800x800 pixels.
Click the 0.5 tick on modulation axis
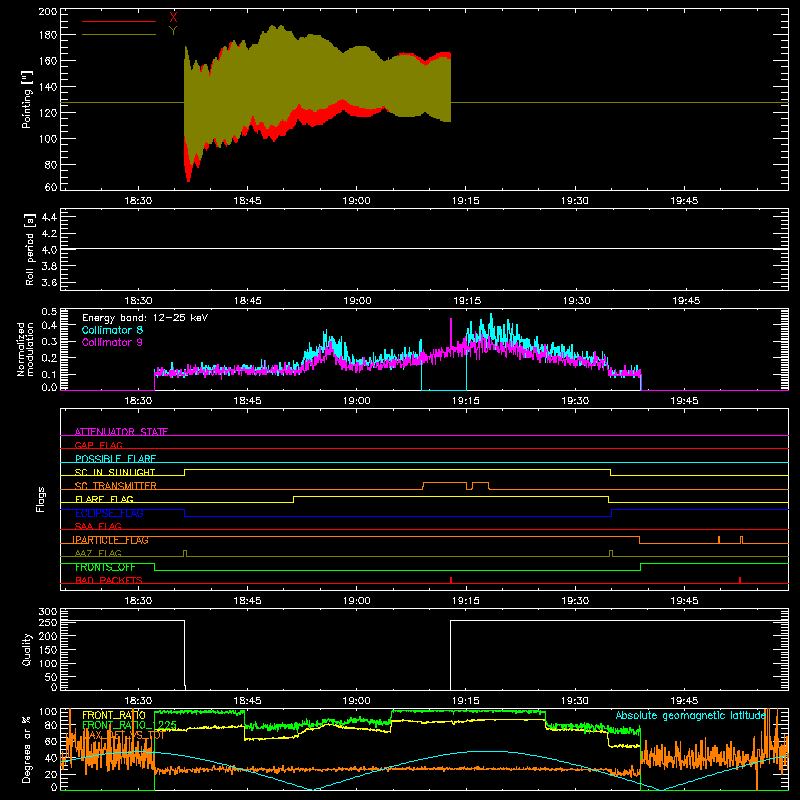[x=49, y=311]
